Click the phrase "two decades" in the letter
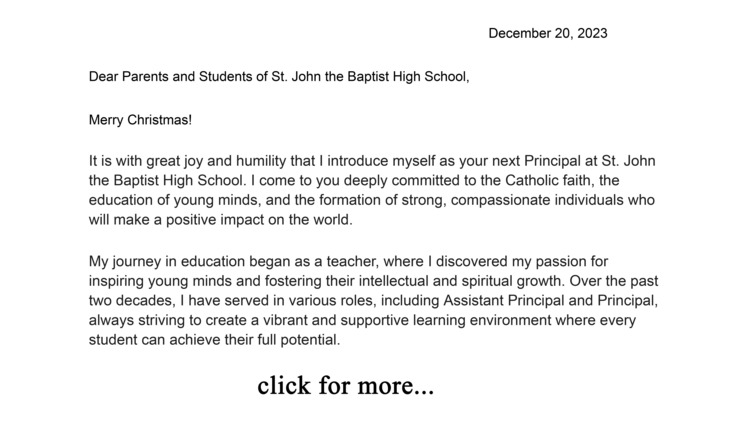 [130, 300]
